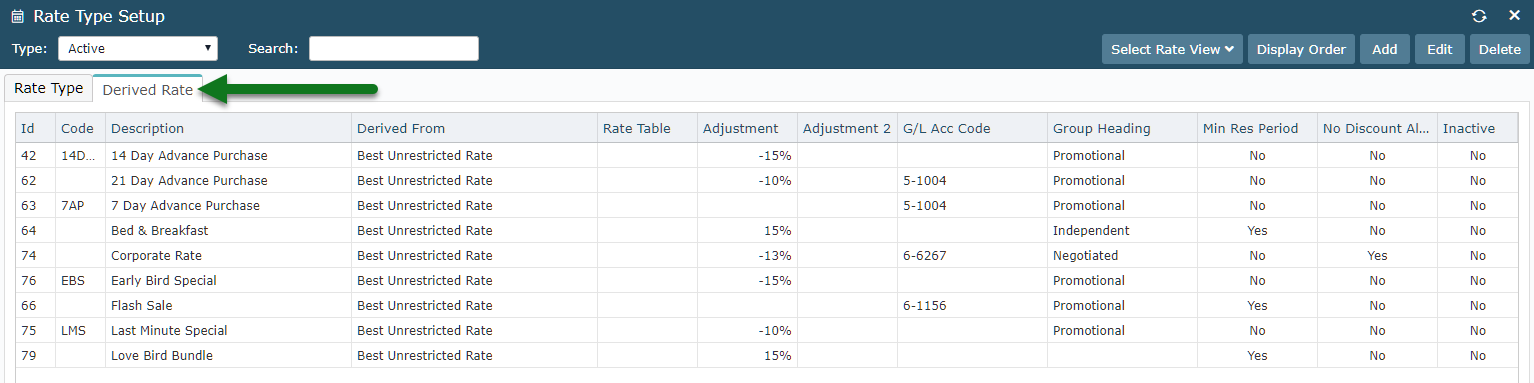
Task: Select the Love Bird Bundle row
Action: 767,355
